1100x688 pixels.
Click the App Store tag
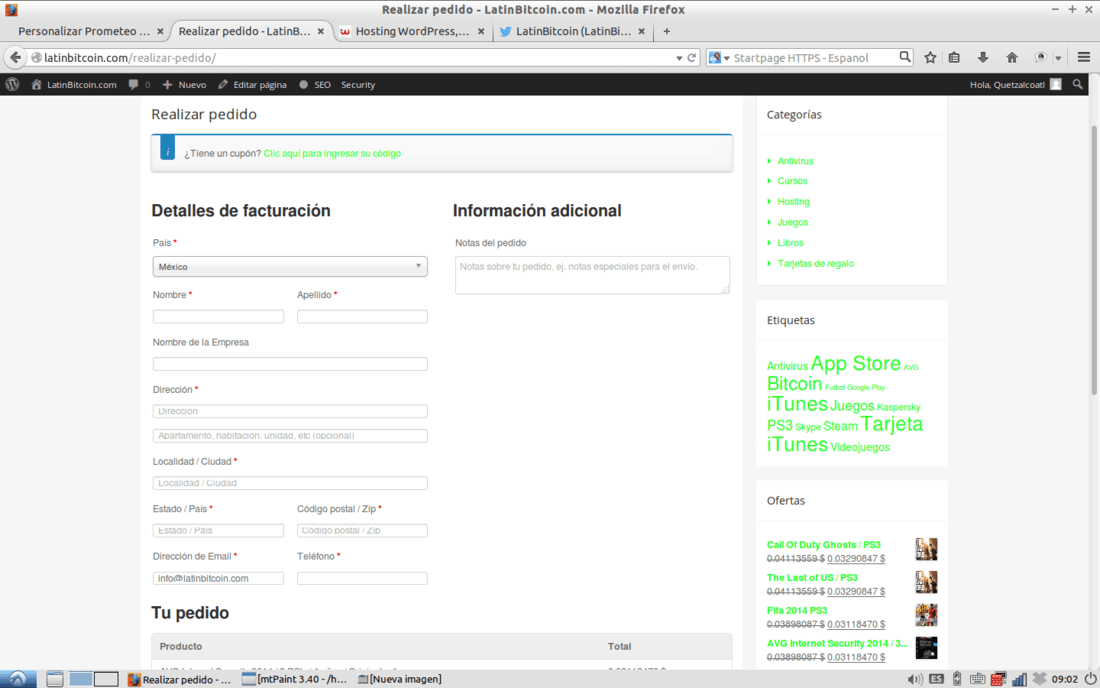855,363
